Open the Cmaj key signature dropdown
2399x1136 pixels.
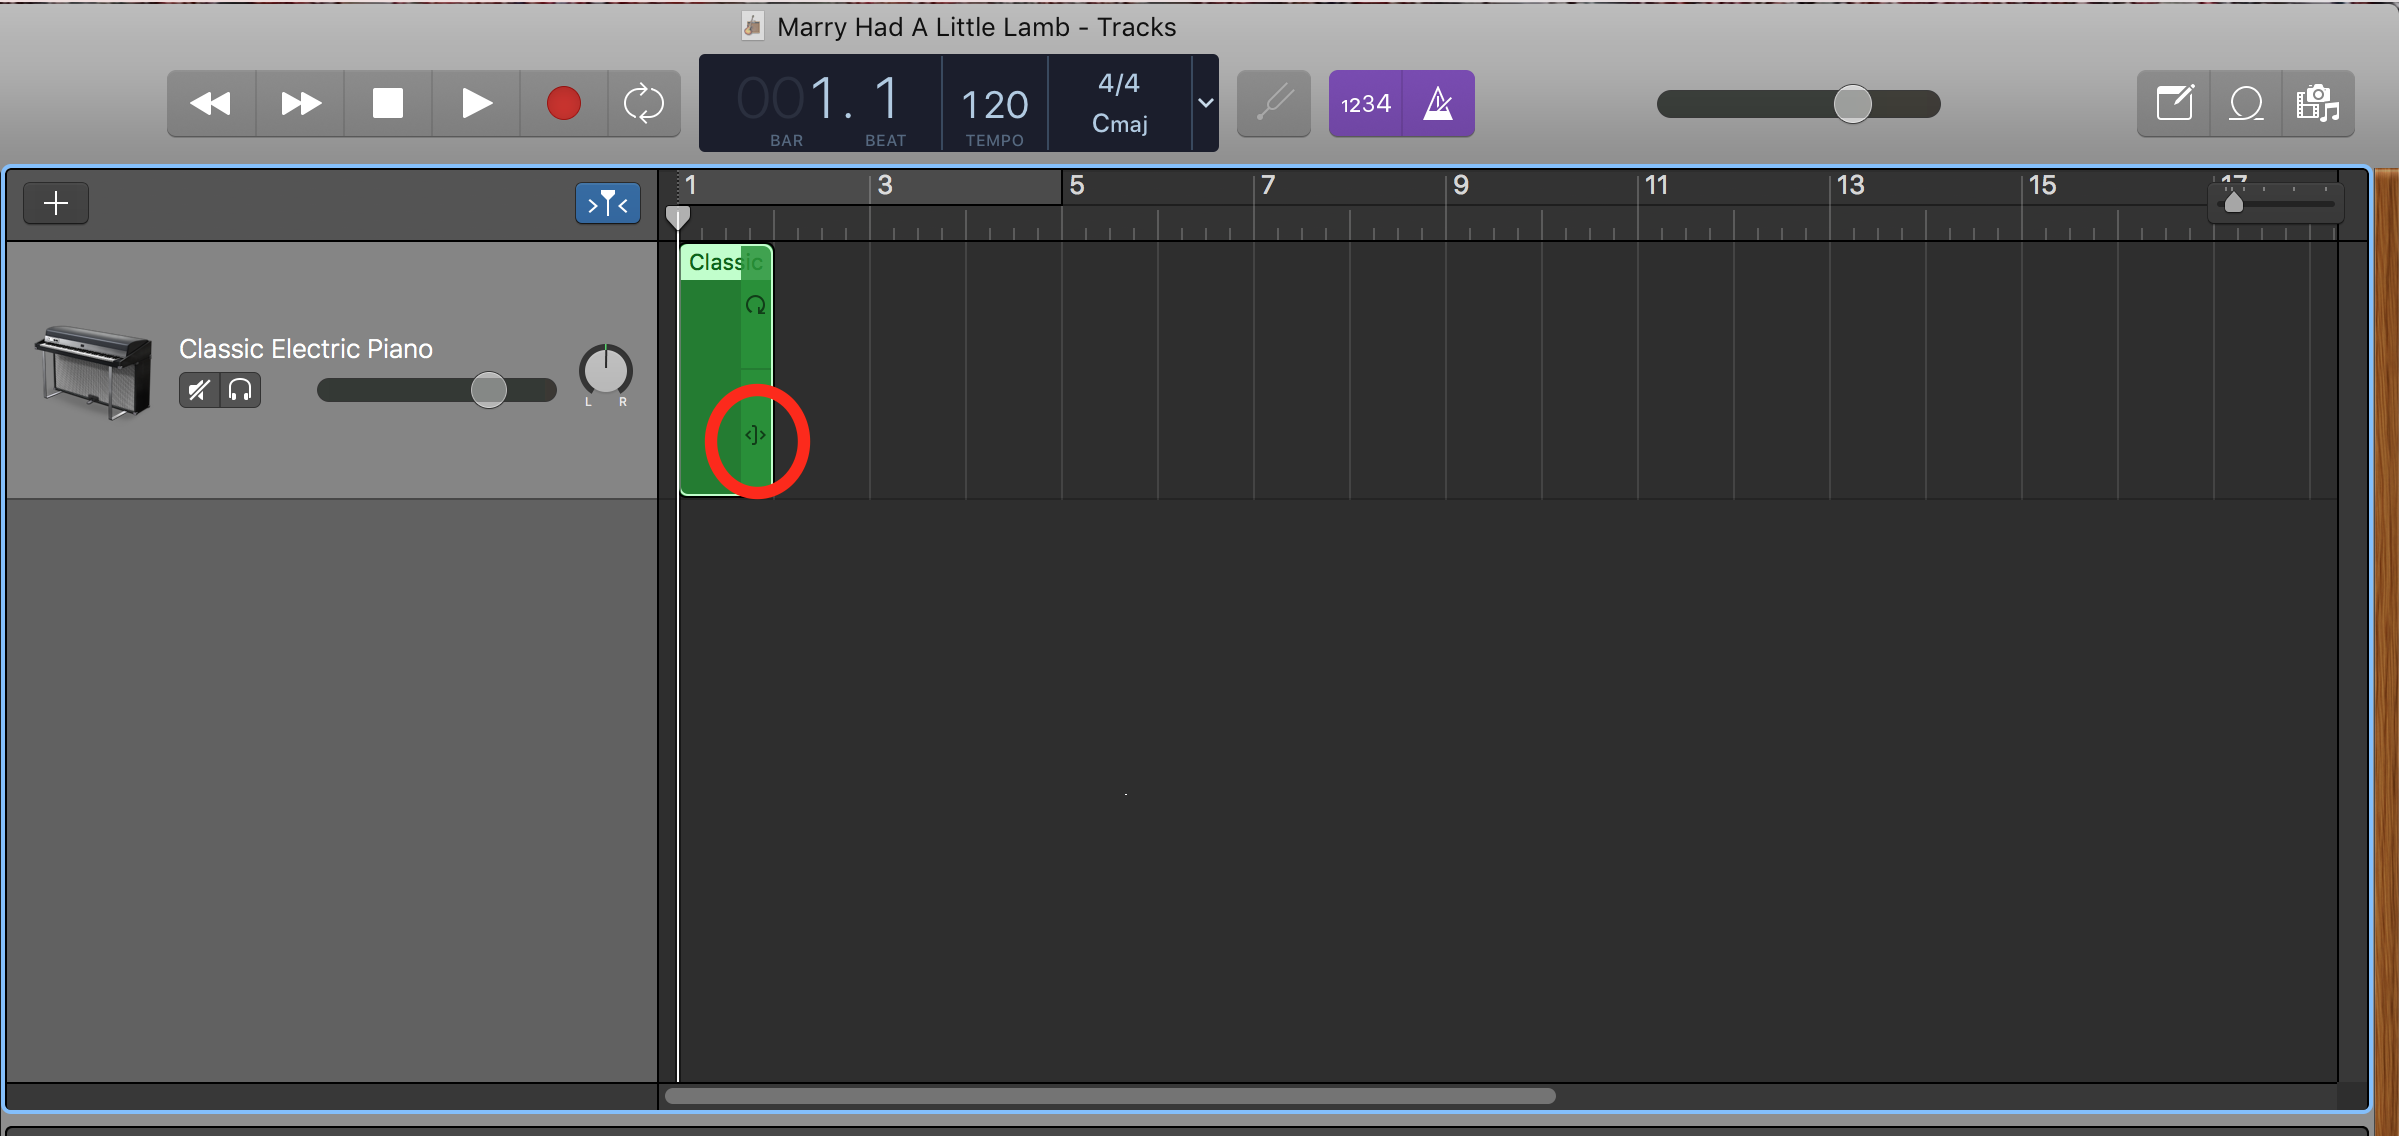coord(1204,103)
